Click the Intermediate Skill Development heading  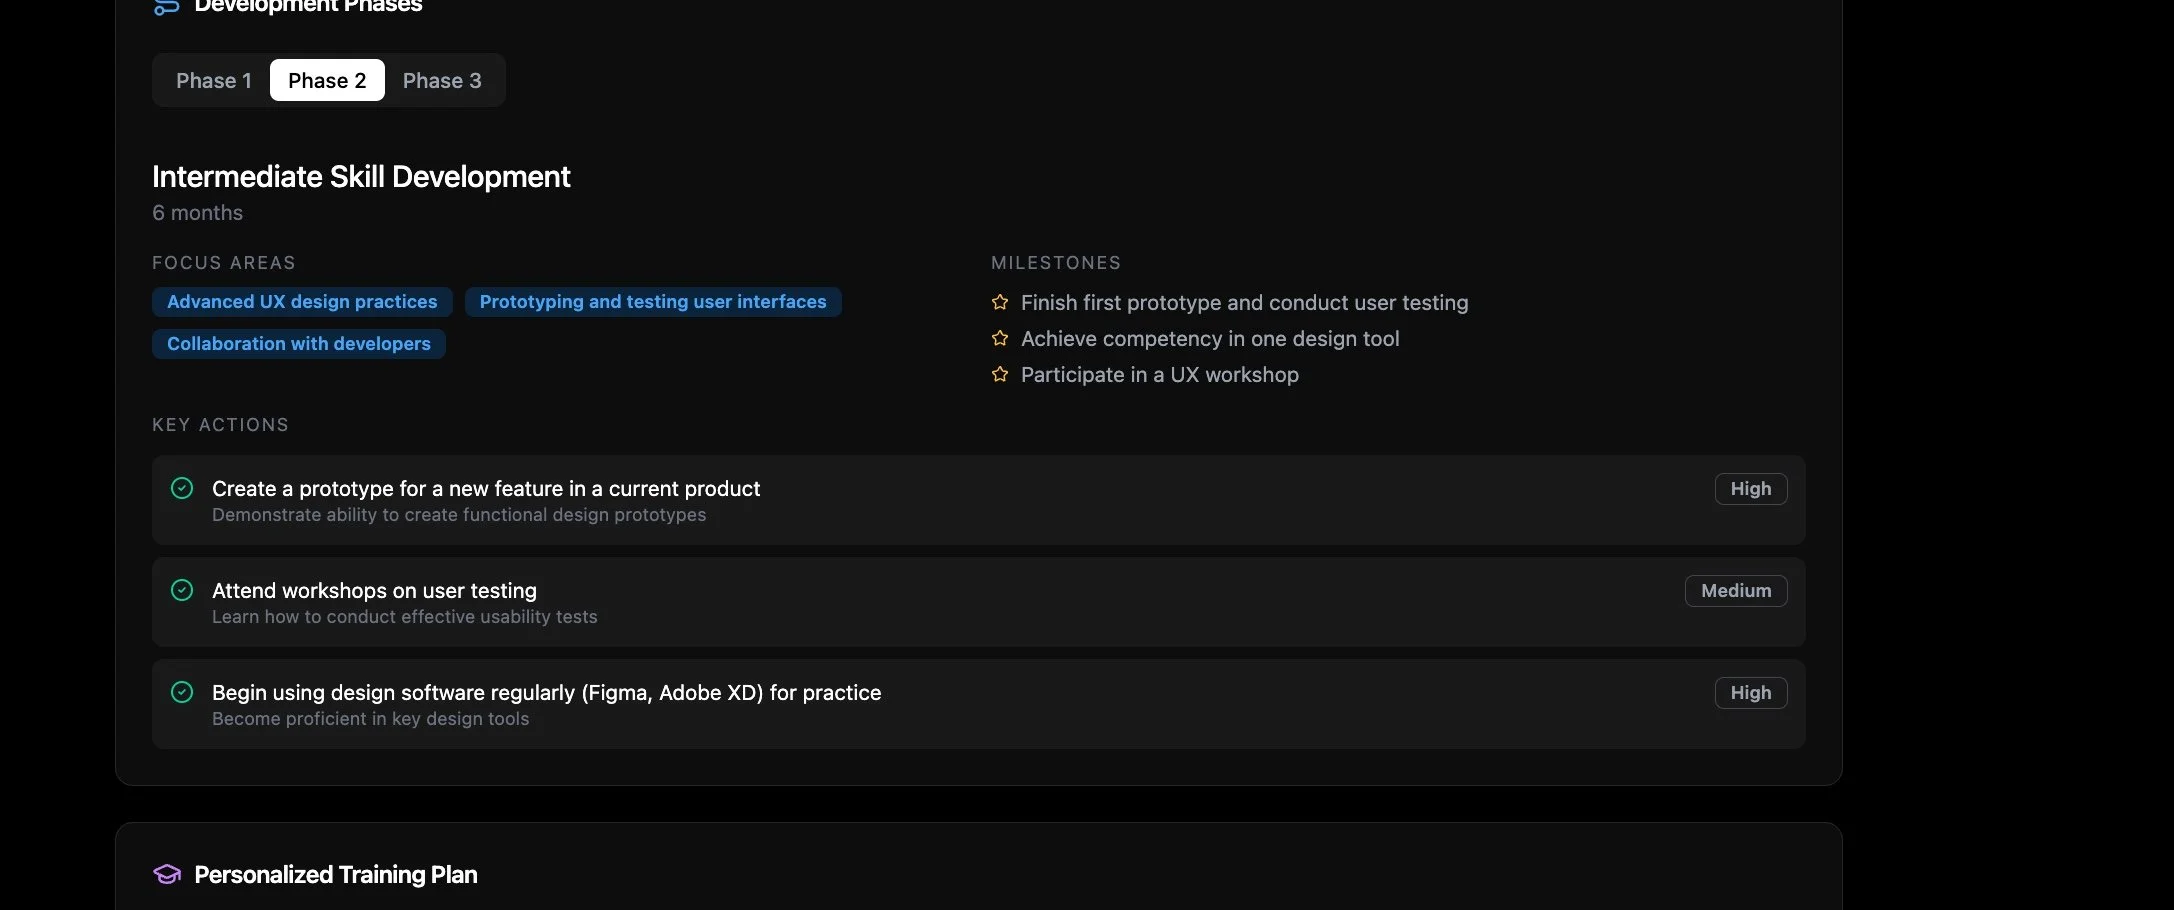361,177
